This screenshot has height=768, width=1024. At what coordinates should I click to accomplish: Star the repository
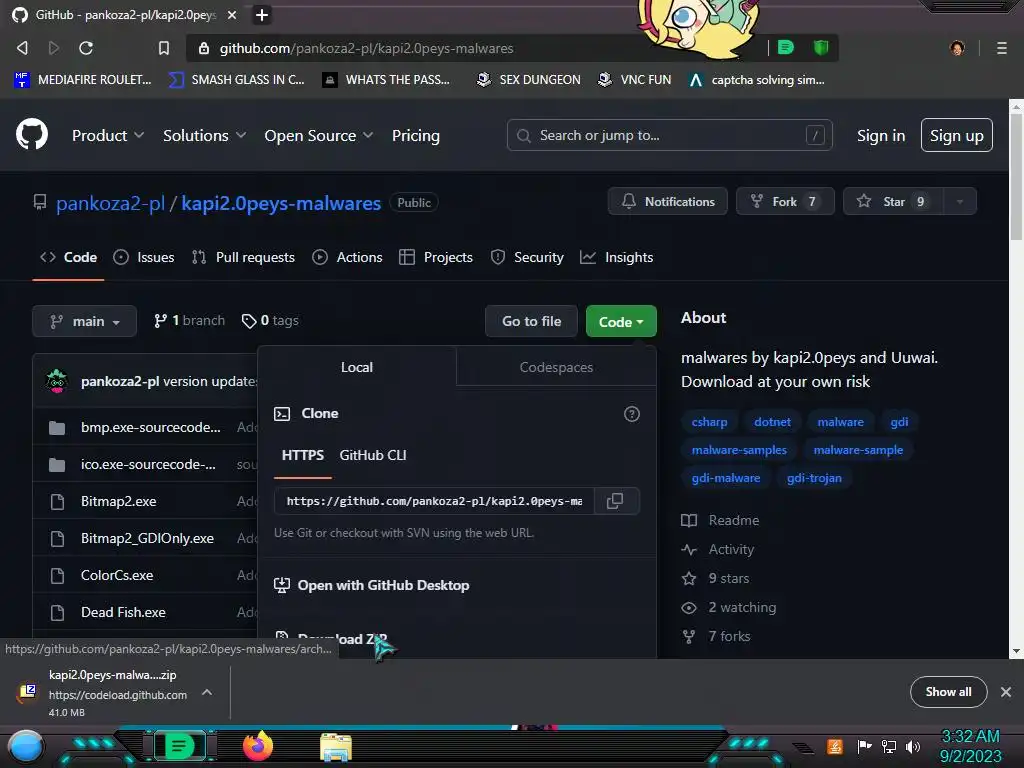pyautogui.click(x=893, y=201)
